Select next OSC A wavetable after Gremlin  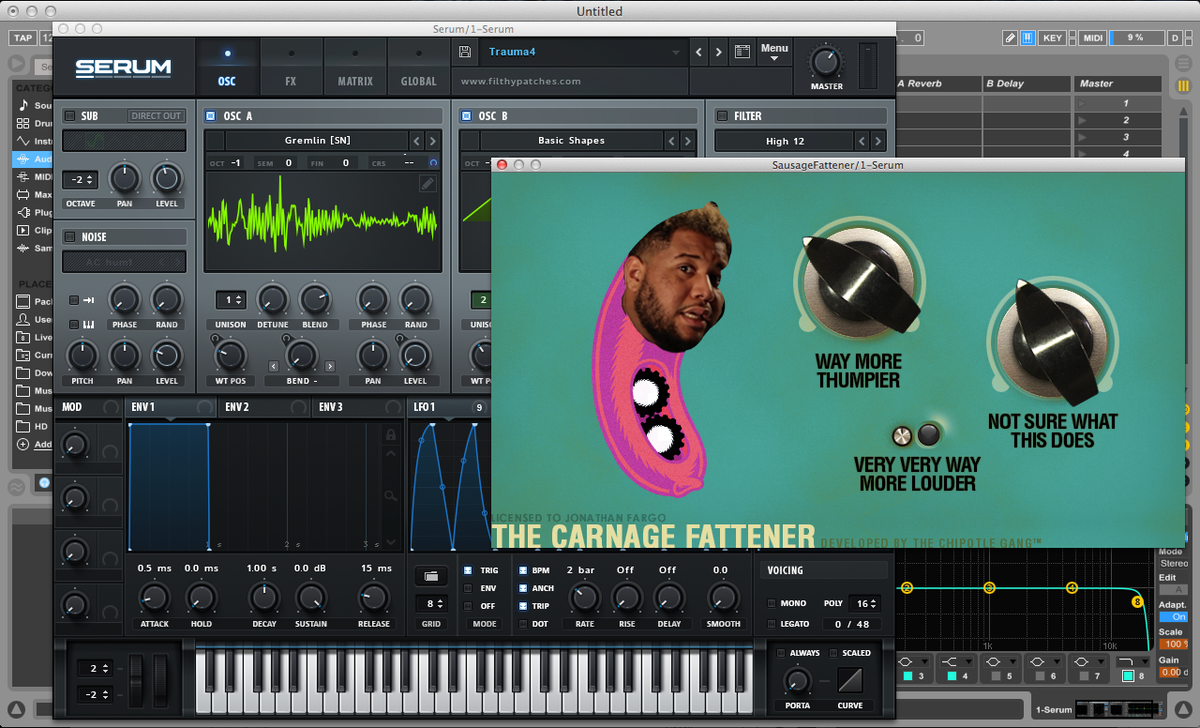click(x=434, y=141)
